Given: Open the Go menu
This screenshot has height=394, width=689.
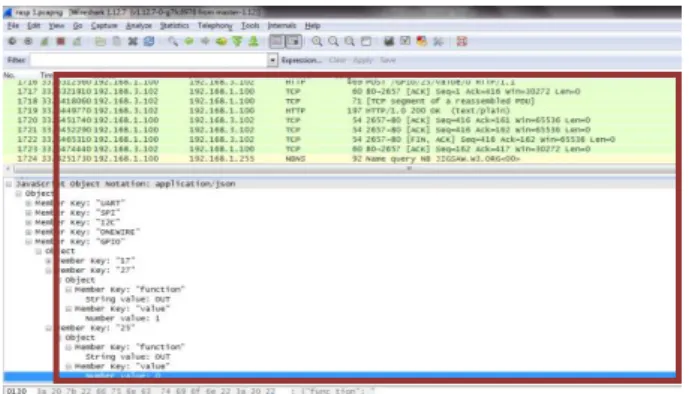Looking at the screenshot, I should pyautogui.click(x=78, y=25).
